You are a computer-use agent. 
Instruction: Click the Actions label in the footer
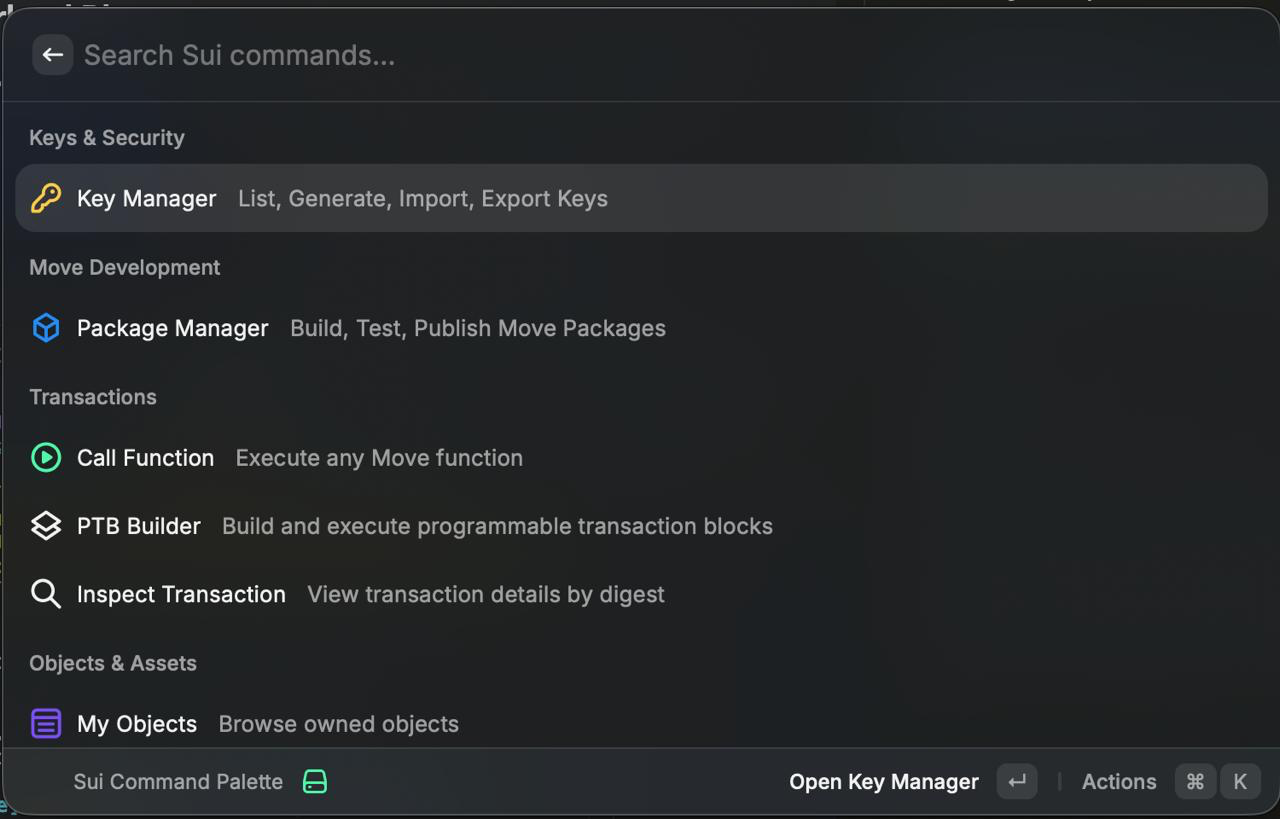1119,781
